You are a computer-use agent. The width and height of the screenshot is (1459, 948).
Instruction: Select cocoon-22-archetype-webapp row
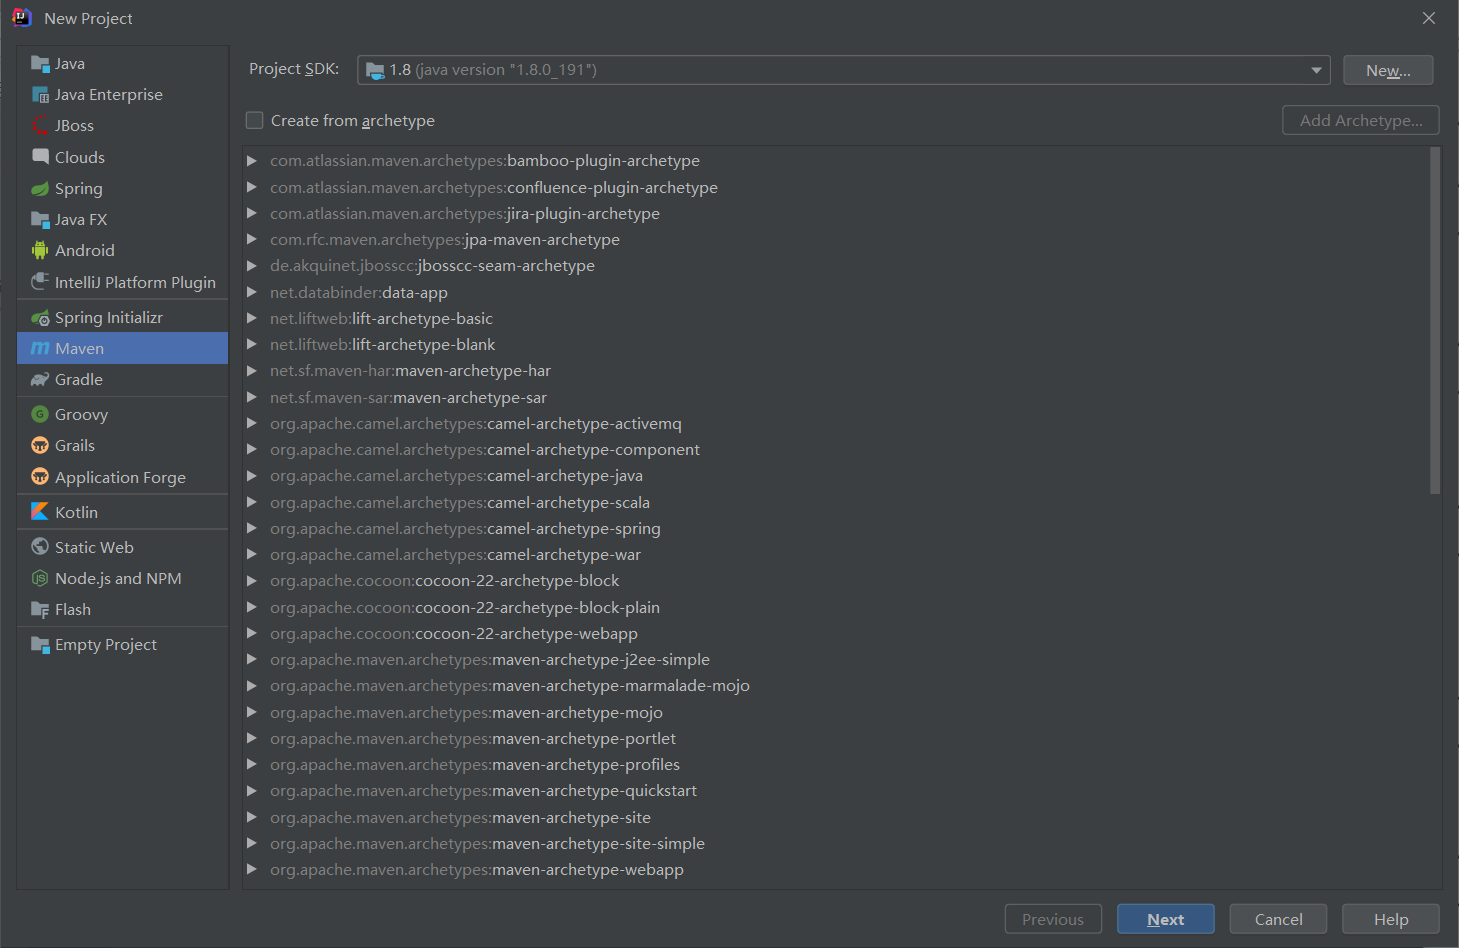point(836,633)
